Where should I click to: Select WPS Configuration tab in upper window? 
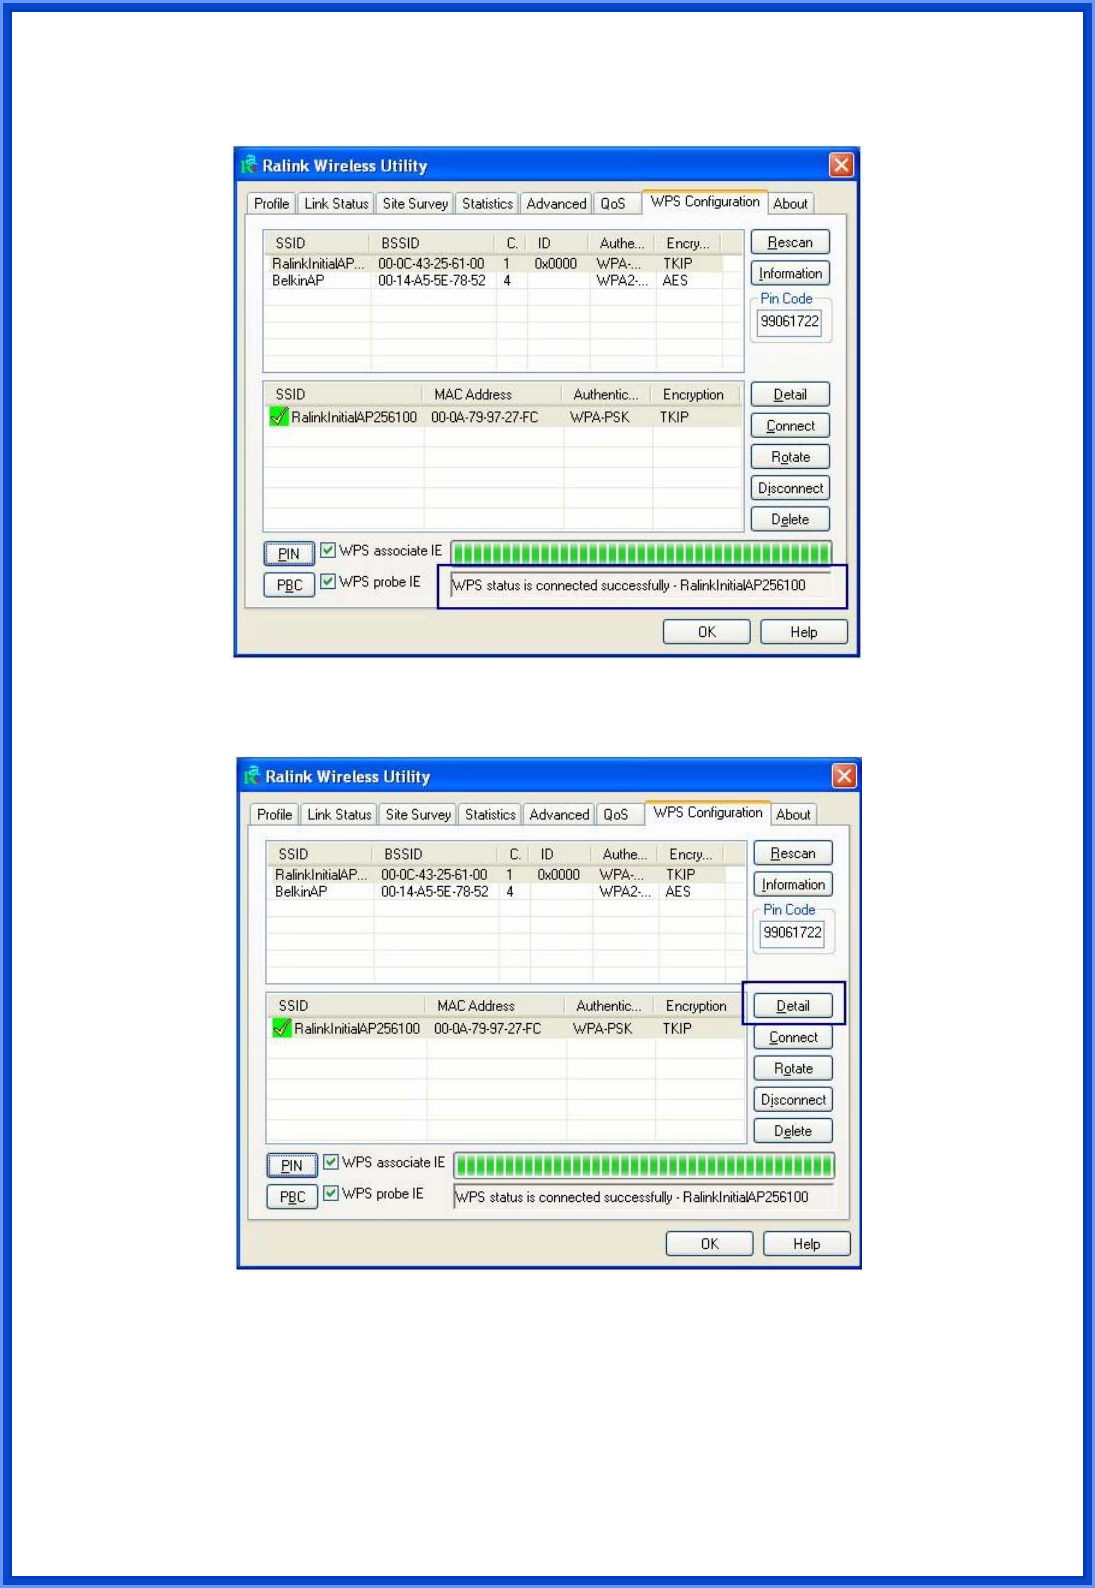(x=705, y=201)
